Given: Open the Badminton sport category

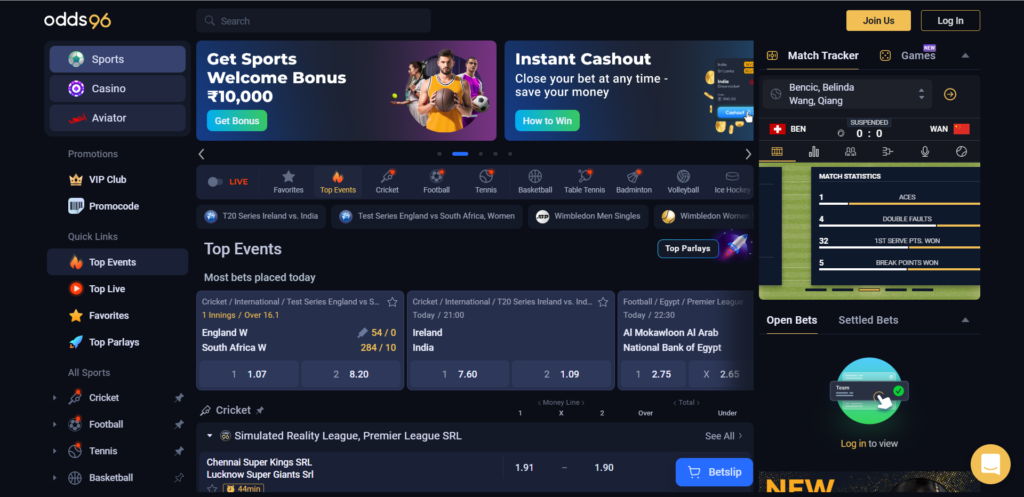Looking at the screenshot, I should point(634,182).
